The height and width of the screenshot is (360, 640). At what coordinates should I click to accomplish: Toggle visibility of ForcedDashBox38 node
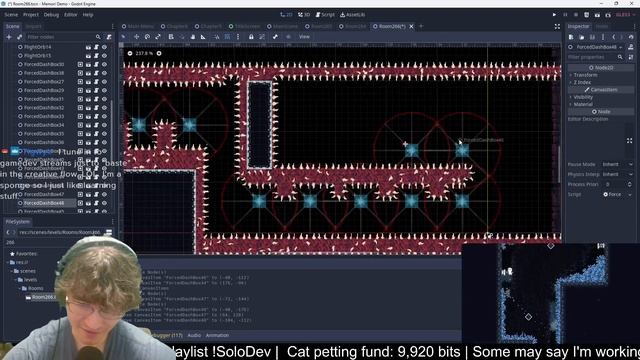pyautogui.click(x=104, y=73)
